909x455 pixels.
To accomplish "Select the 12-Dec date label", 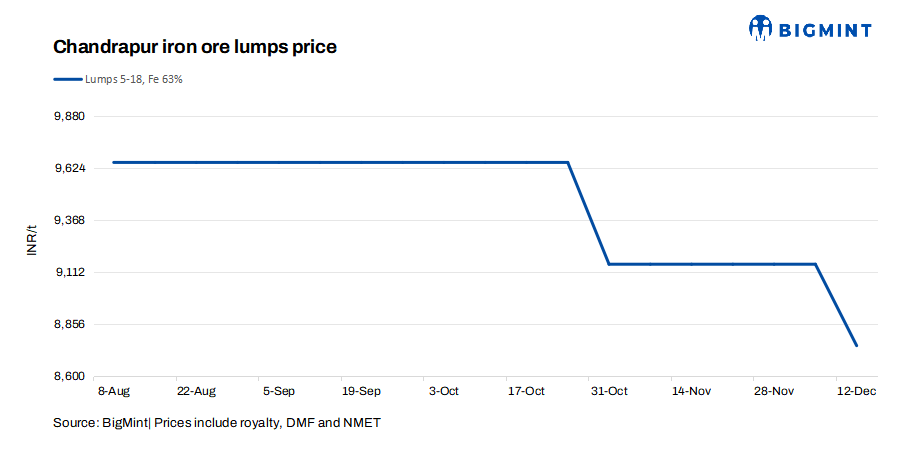I will [856, 391].
